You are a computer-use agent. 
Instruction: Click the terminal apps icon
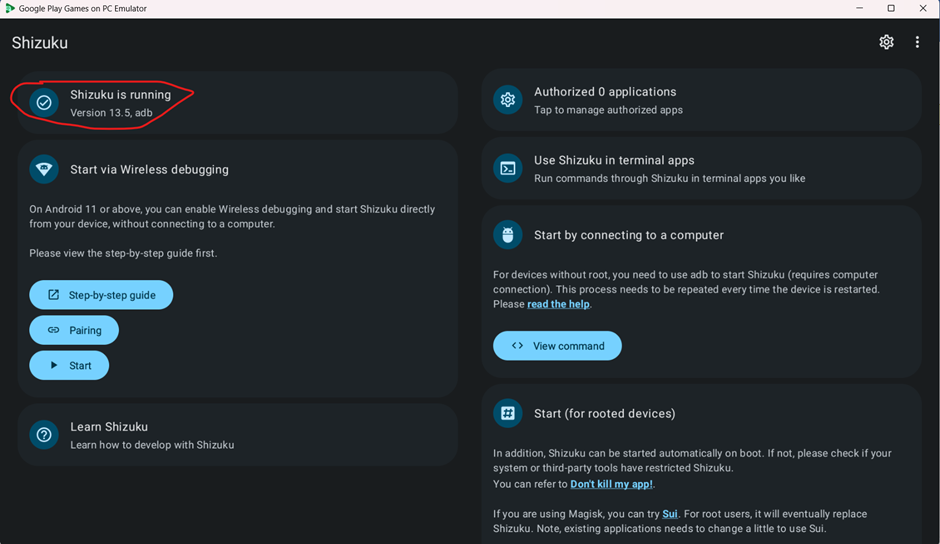tap(508, 168)
